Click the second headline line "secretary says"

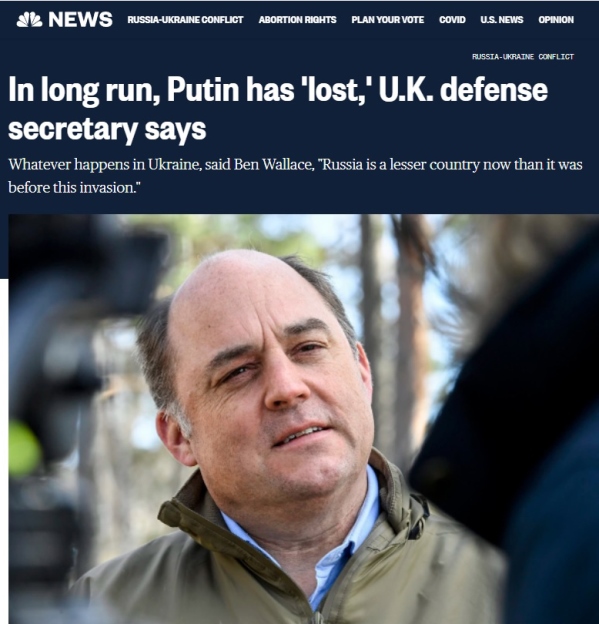click(x=107, y=129)
